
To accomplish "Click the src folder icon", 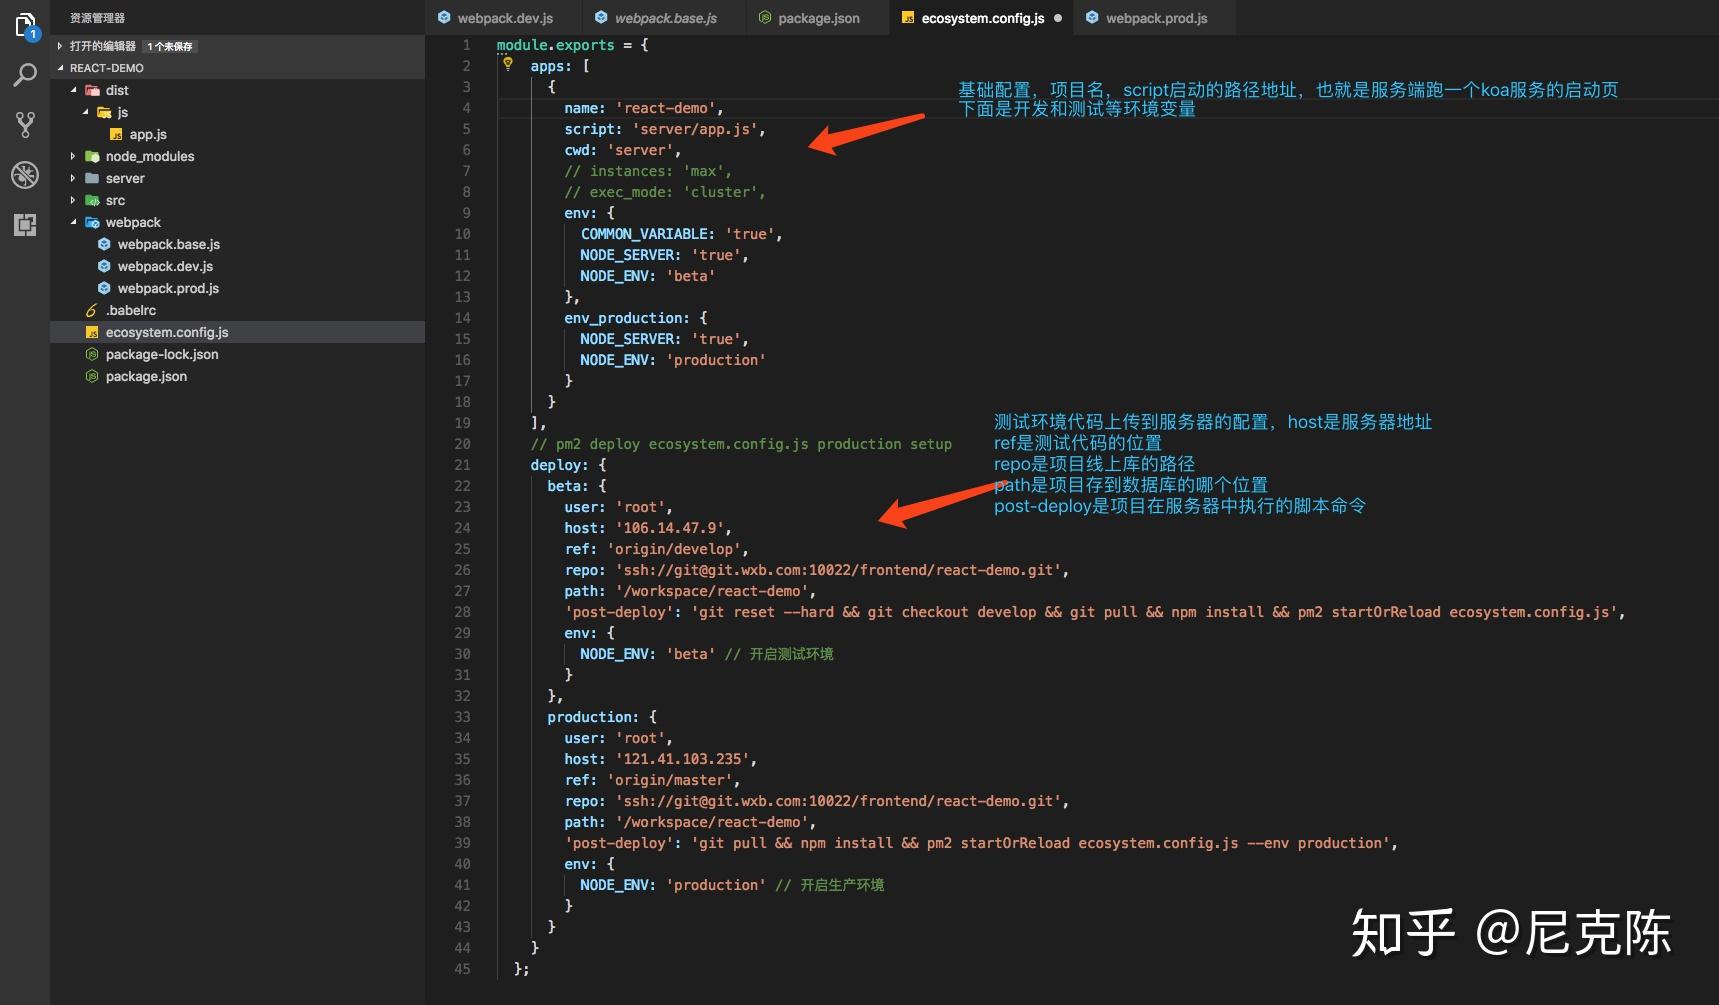I will [92, 200].
